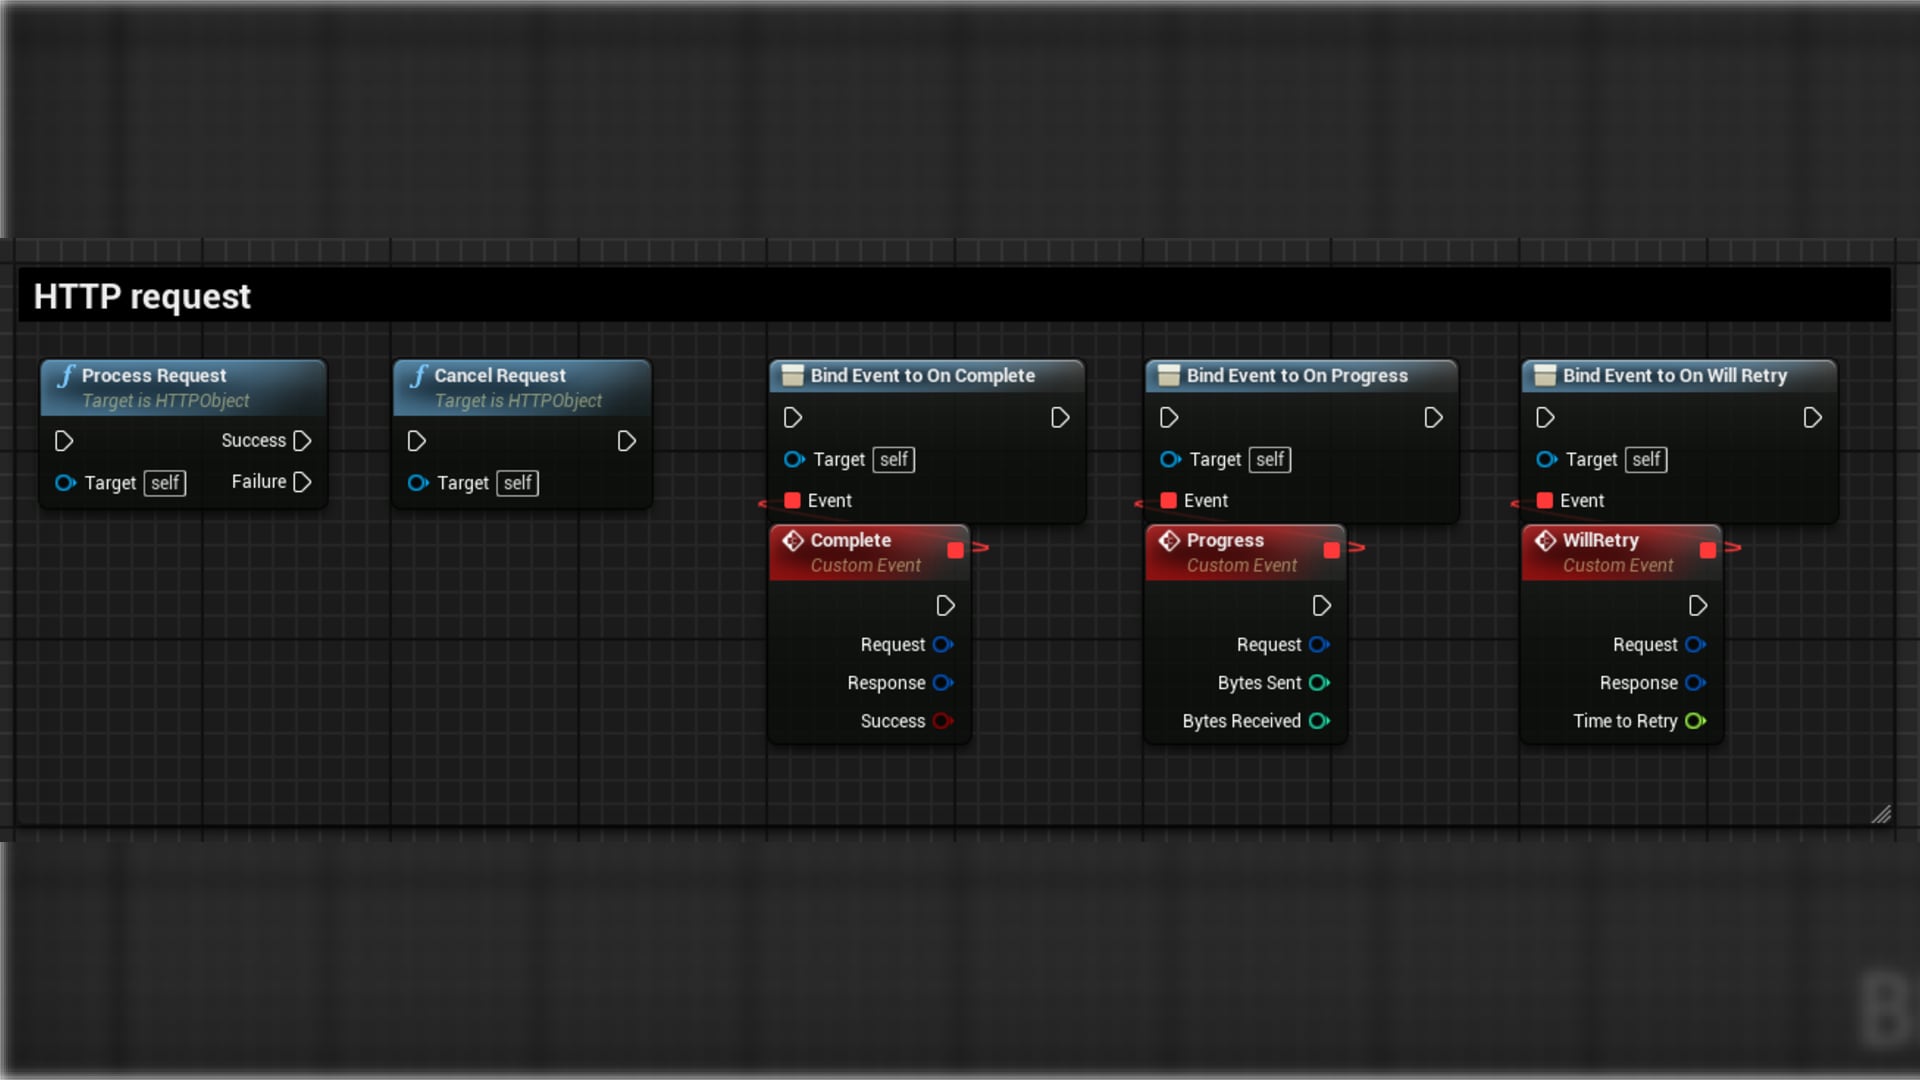Click the Complete custom event delegate output pin

coord(955,550)
